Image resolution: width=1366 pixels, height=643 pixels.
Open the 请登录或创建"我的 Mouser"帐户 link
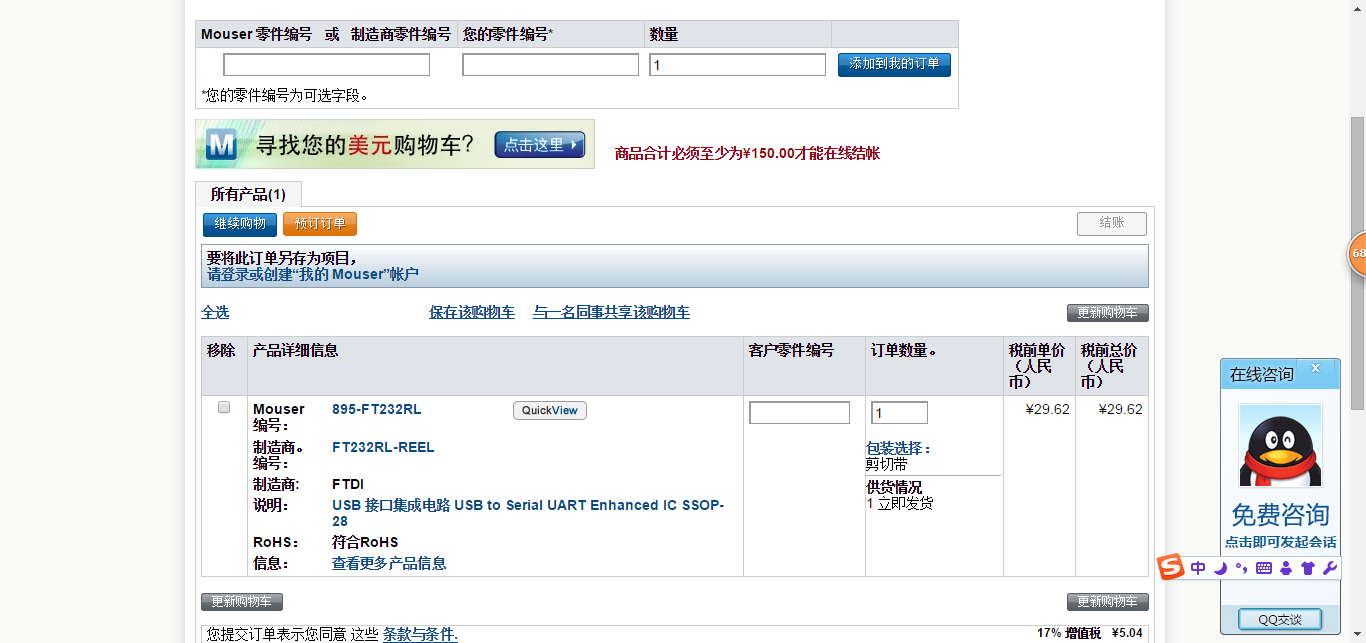click(313, 274)
